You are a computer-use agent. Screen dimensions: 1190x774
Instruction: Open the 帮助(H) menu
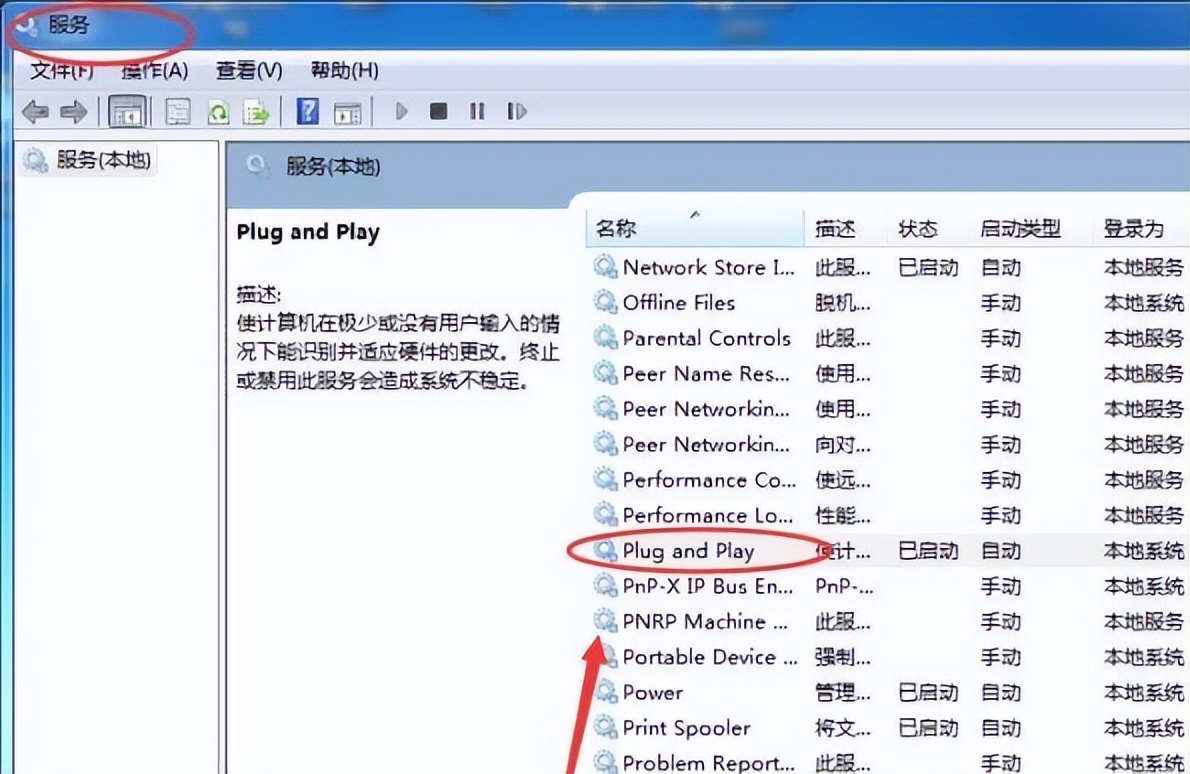(345, 71)
